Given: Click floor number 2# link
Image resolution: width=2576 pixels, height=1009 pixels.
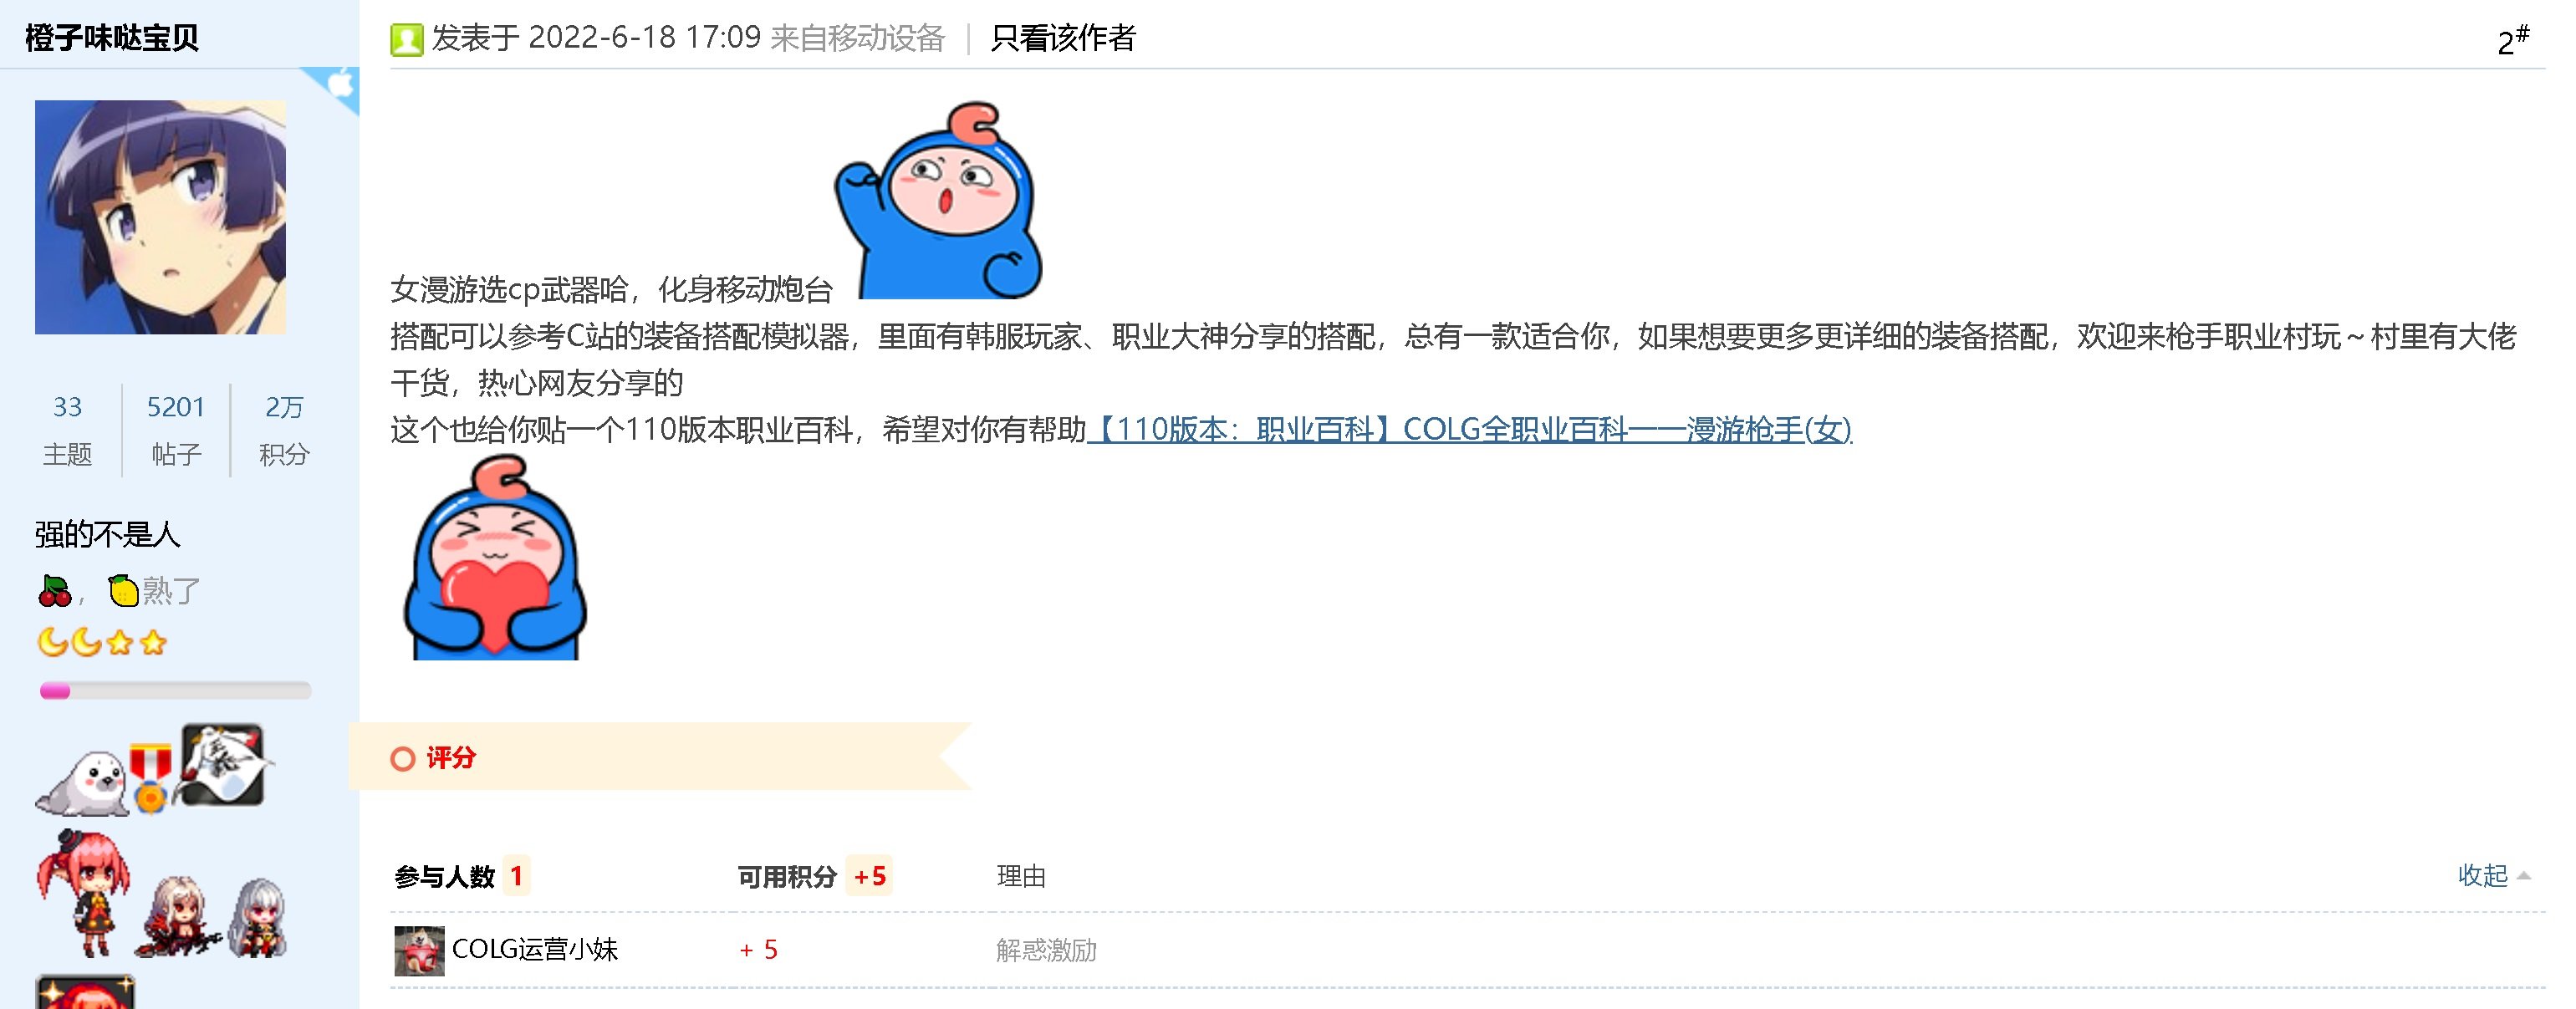Looking at the screenshot, I should point(2513,41).
